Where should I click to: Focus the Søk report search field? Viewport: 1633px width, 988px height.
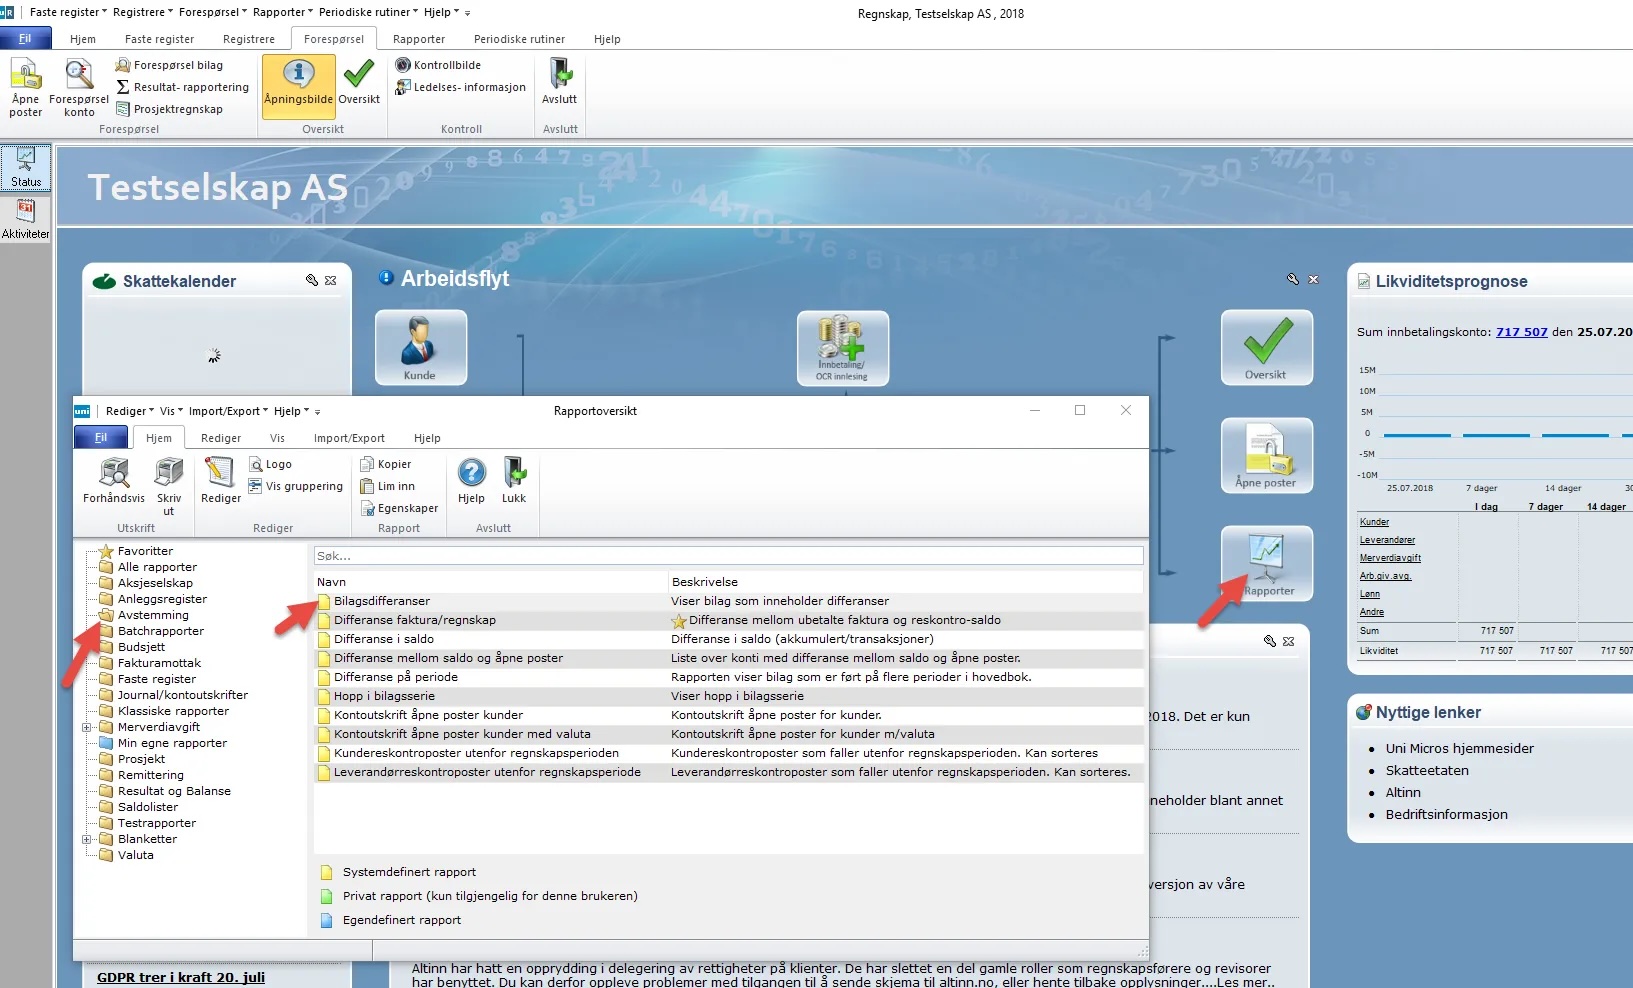tap(728, 555)
